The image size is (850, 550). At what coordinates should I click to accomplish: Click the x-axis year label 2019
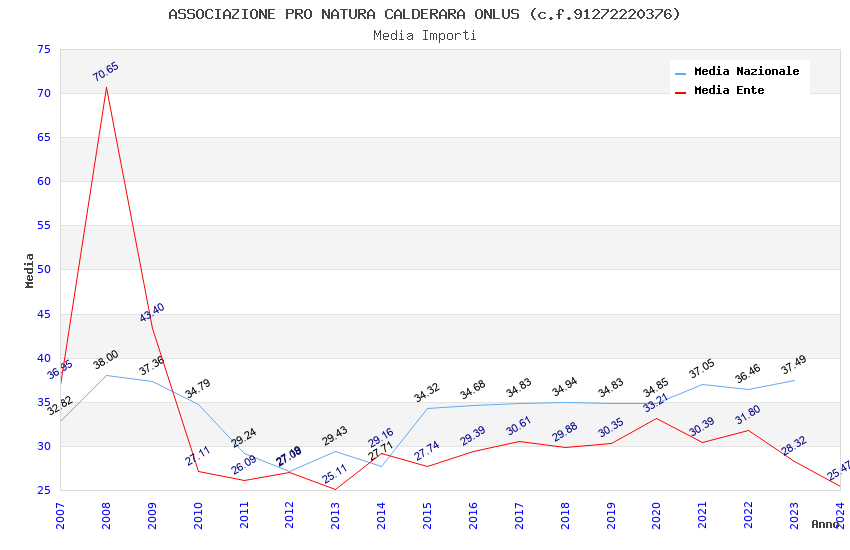click(611, 515)
